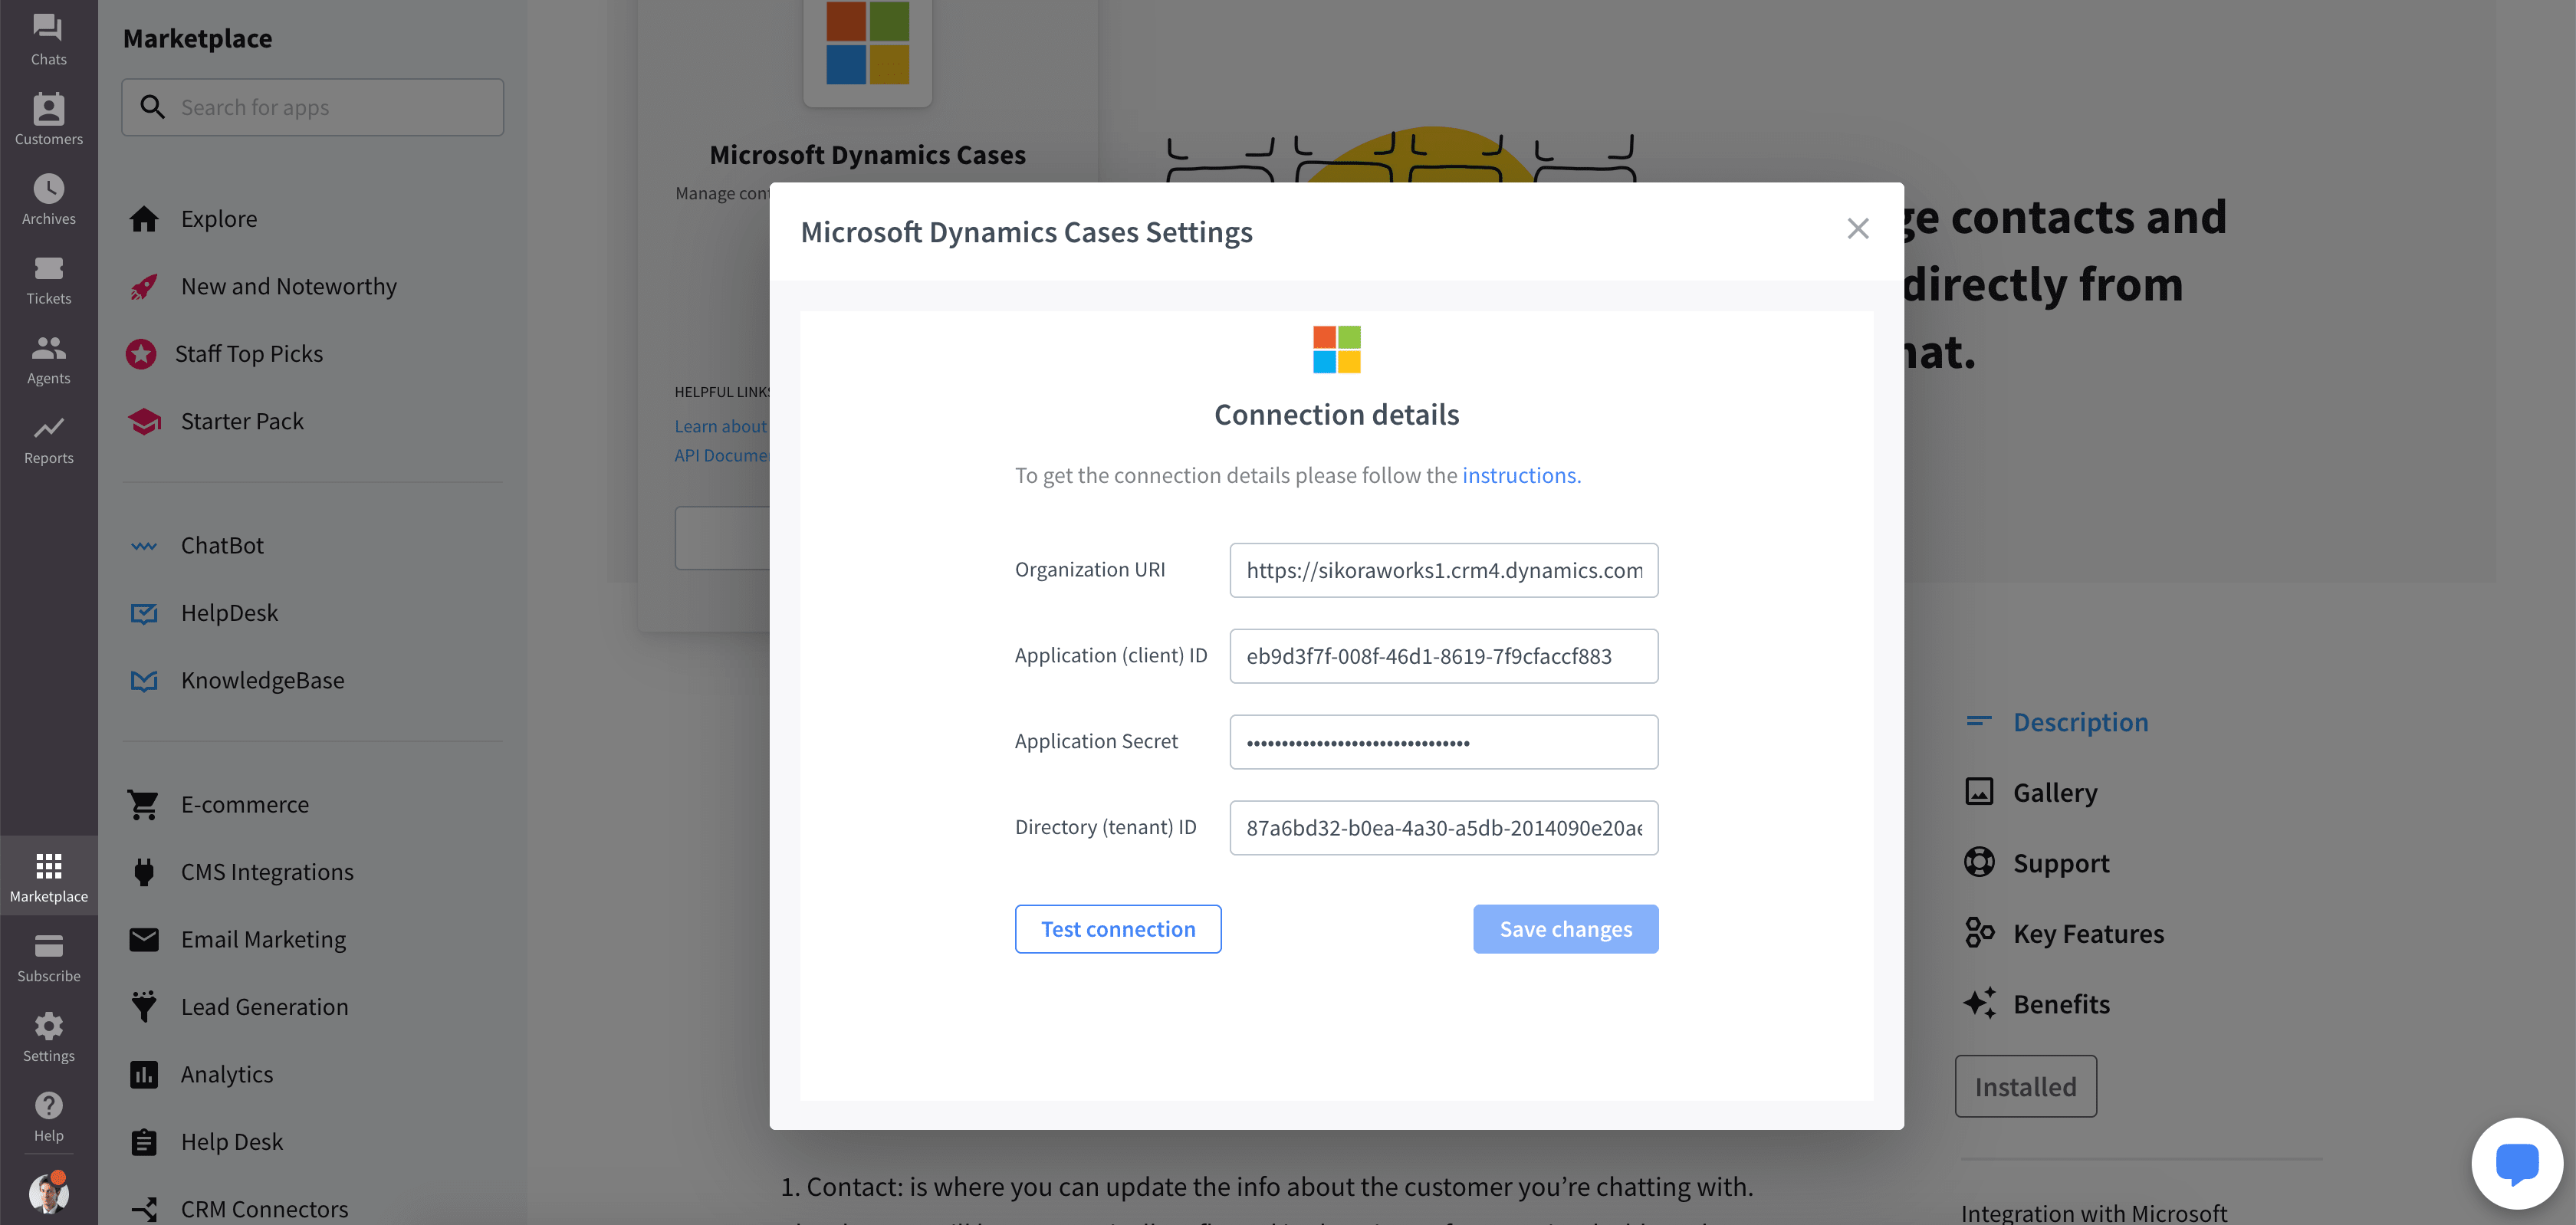Close the Microsoft Dynamics Cases Settings dialog
The width and height of the screenshot is (2576, 1225).
(x=1858, y=229)
